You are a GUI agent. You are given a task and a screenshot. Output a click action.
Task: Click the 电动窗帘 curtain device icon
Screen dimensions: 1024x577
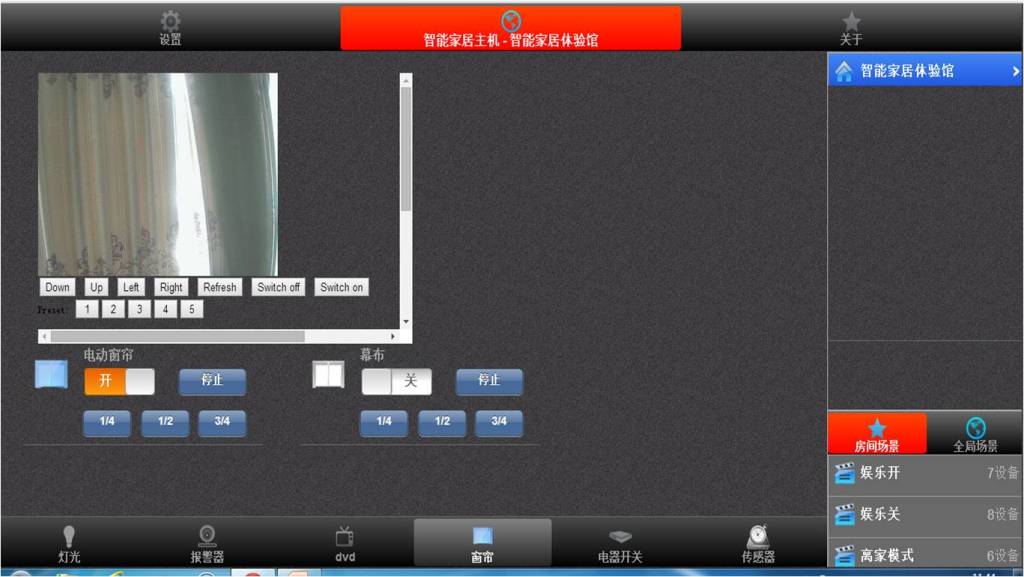51,374
